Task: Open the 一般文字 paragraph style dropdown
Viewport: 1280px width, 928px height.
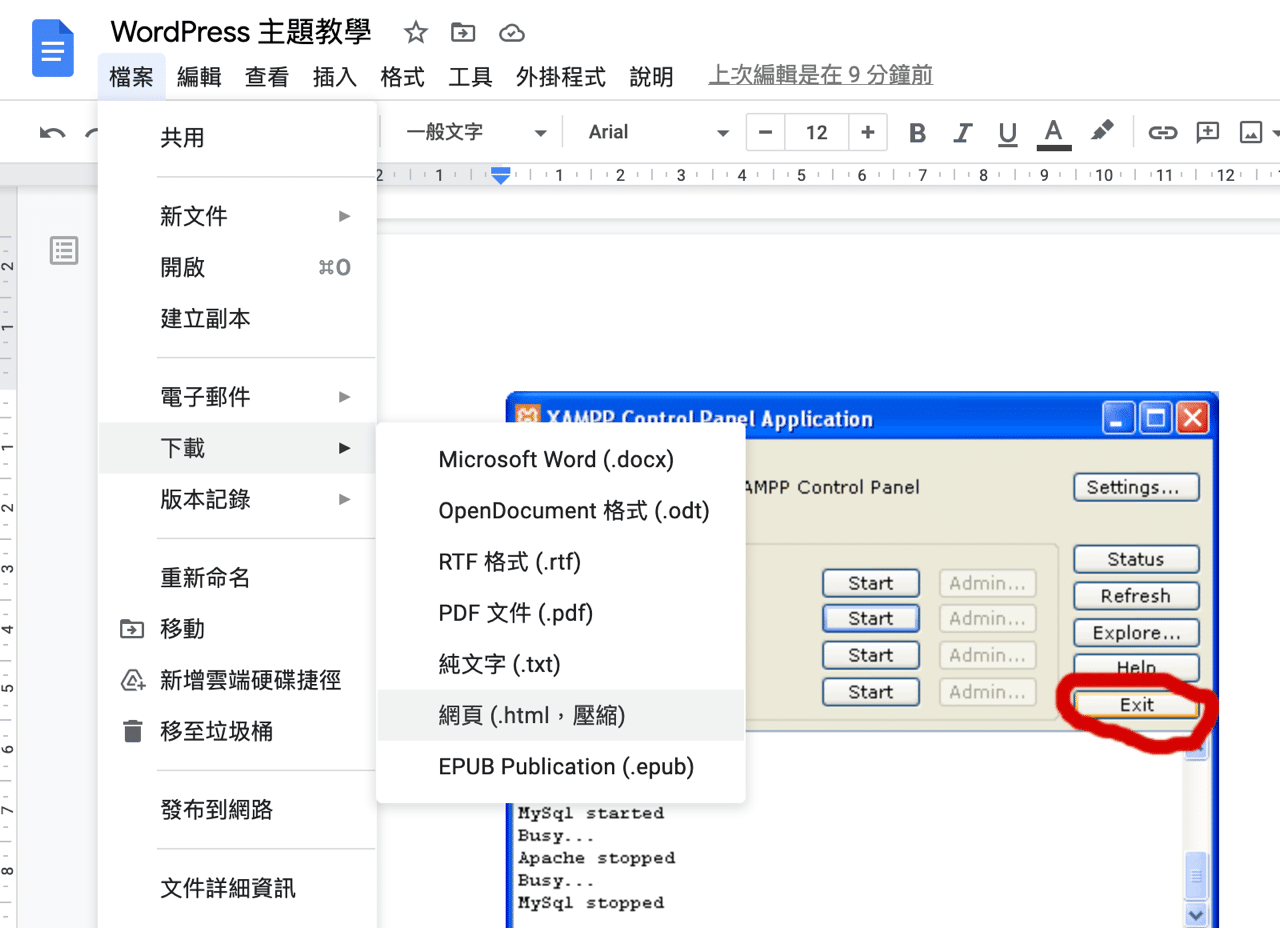Action: (x=477, y=132)
